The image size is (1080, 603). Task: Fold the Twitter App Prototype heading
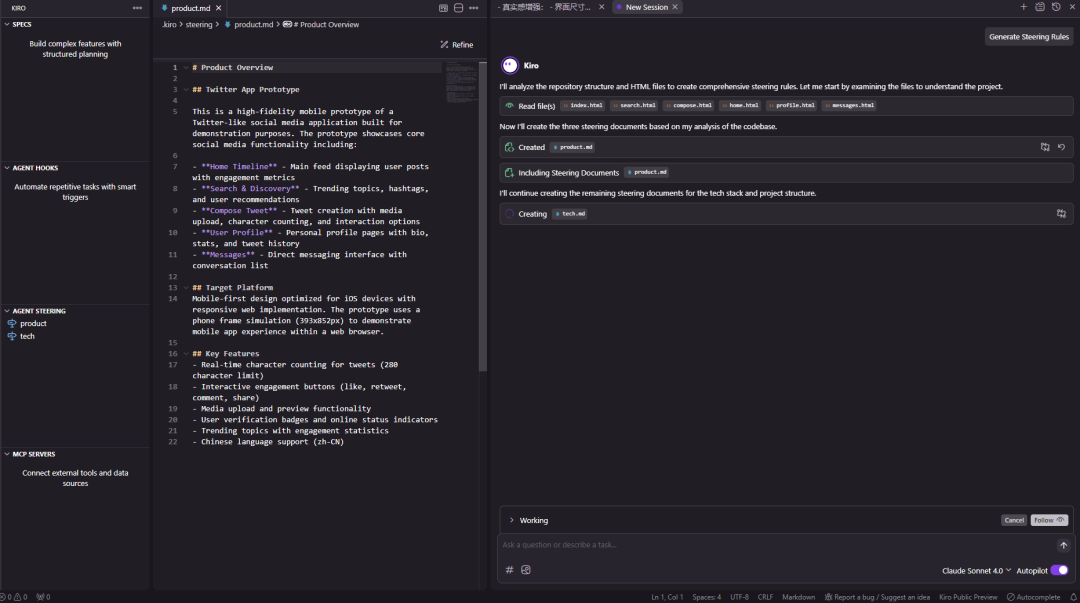[186, 90]
